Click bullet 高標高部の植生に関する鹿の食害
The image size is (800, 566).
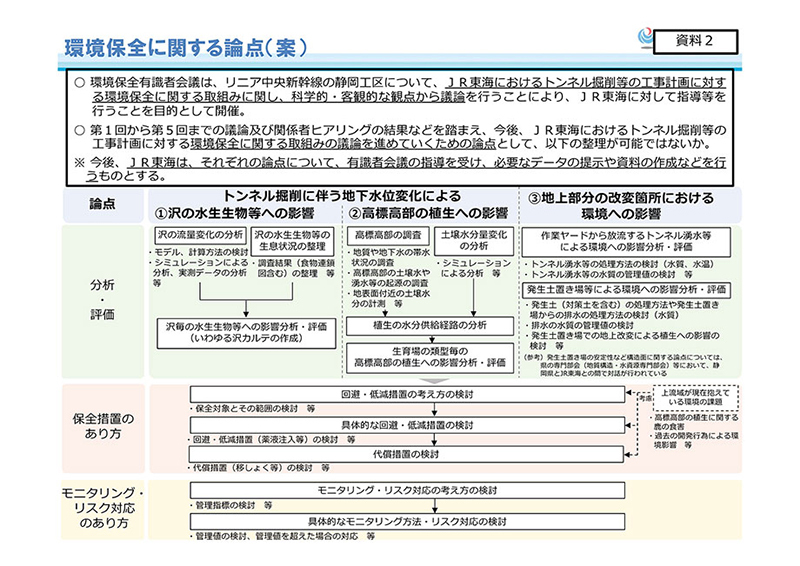(x=696, y=422)
